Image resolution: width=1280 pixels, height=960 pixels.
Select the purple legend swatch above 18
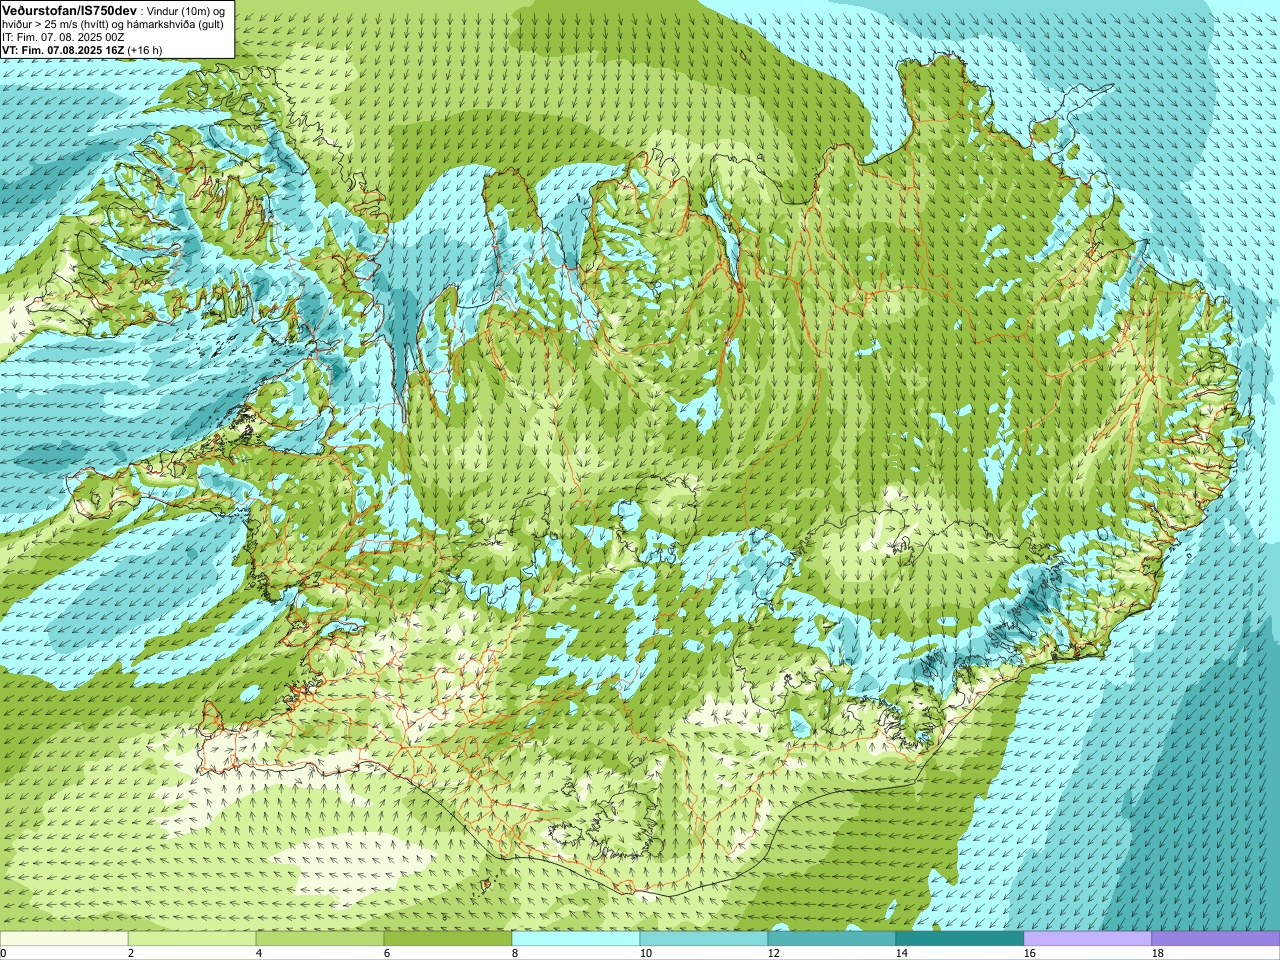1216,939
